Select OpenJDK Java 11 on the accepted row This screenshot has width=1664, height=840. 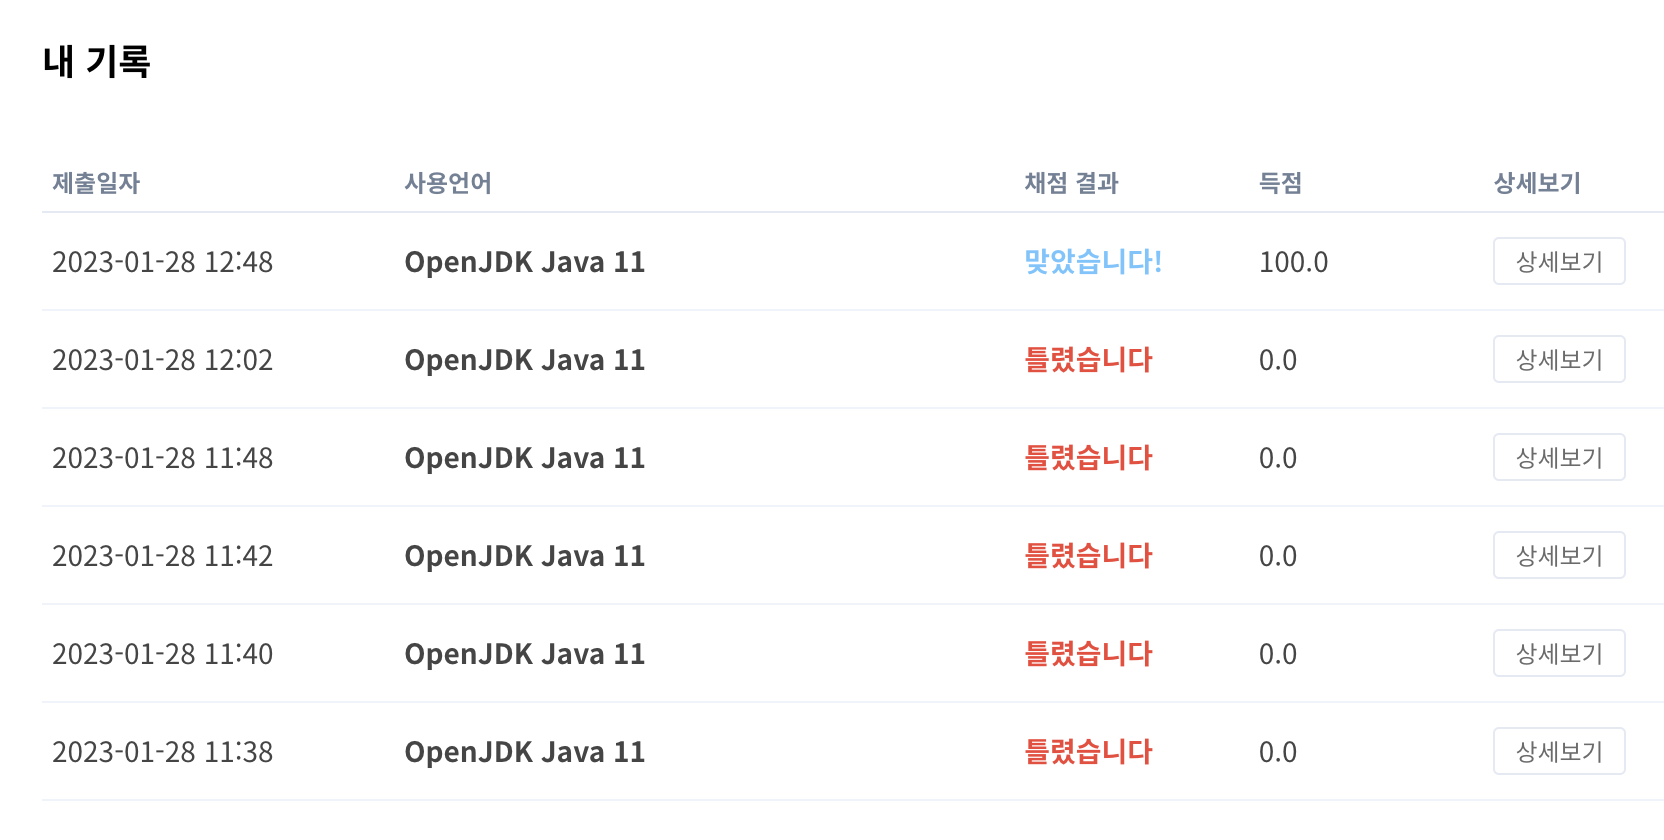pos(524,261)
